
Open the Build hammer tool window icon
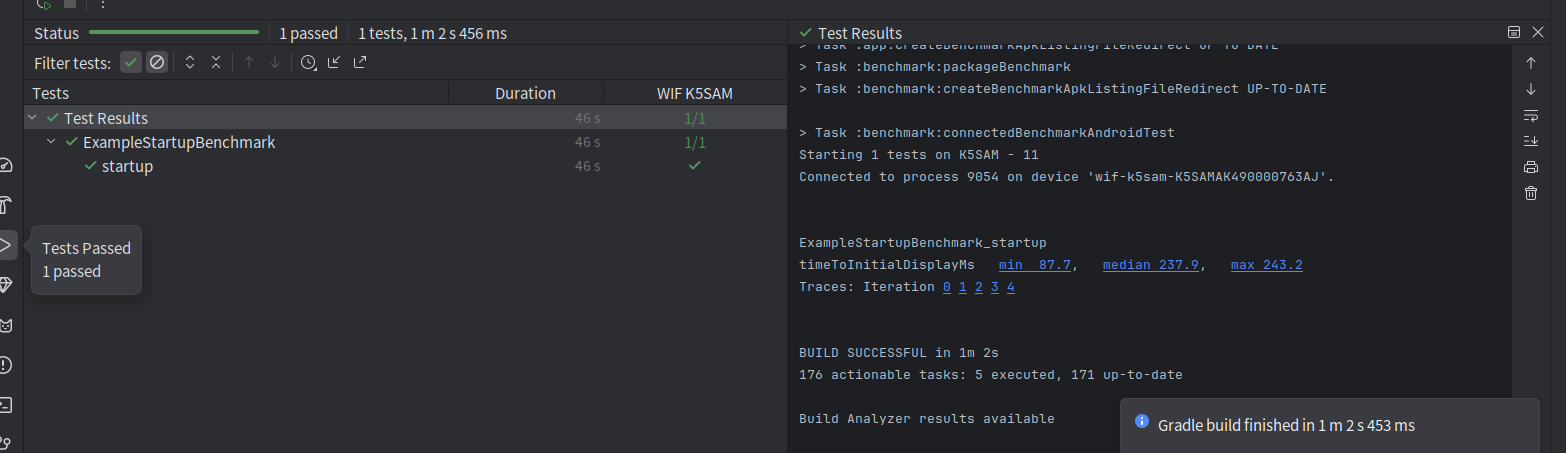5,205
